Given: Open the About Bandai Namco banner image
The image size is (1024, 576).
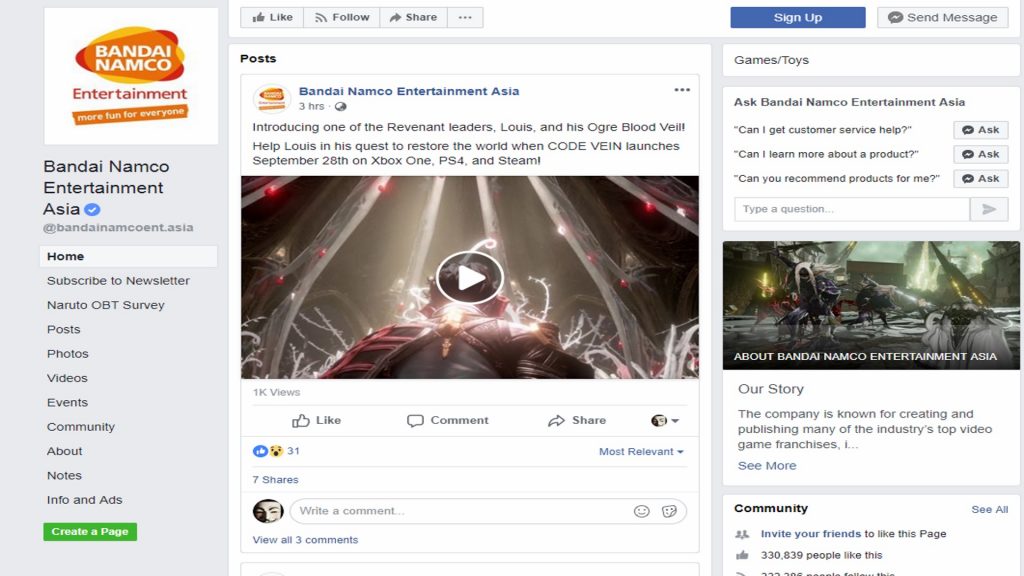Looking at the screenshot, I should tap(871, 305).
